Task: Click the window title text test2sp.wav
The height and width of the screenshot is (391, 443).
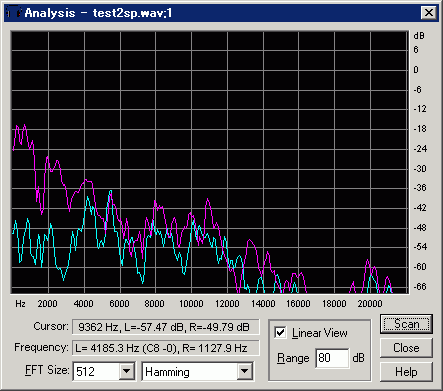Action: tap(128, 13)
